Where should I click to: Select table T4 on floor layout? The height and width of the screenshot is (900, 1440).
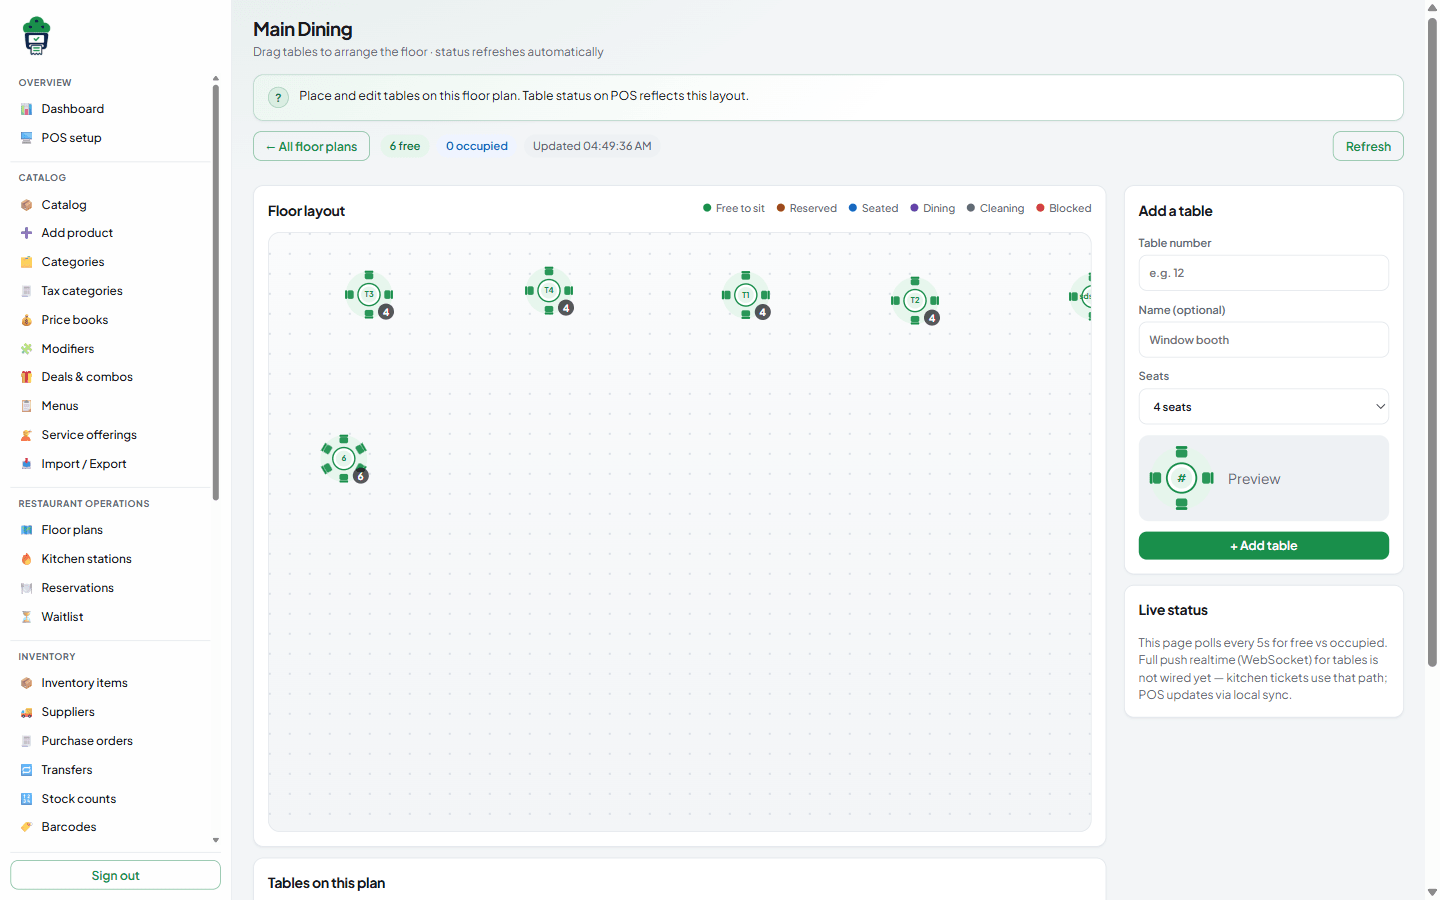549,290
